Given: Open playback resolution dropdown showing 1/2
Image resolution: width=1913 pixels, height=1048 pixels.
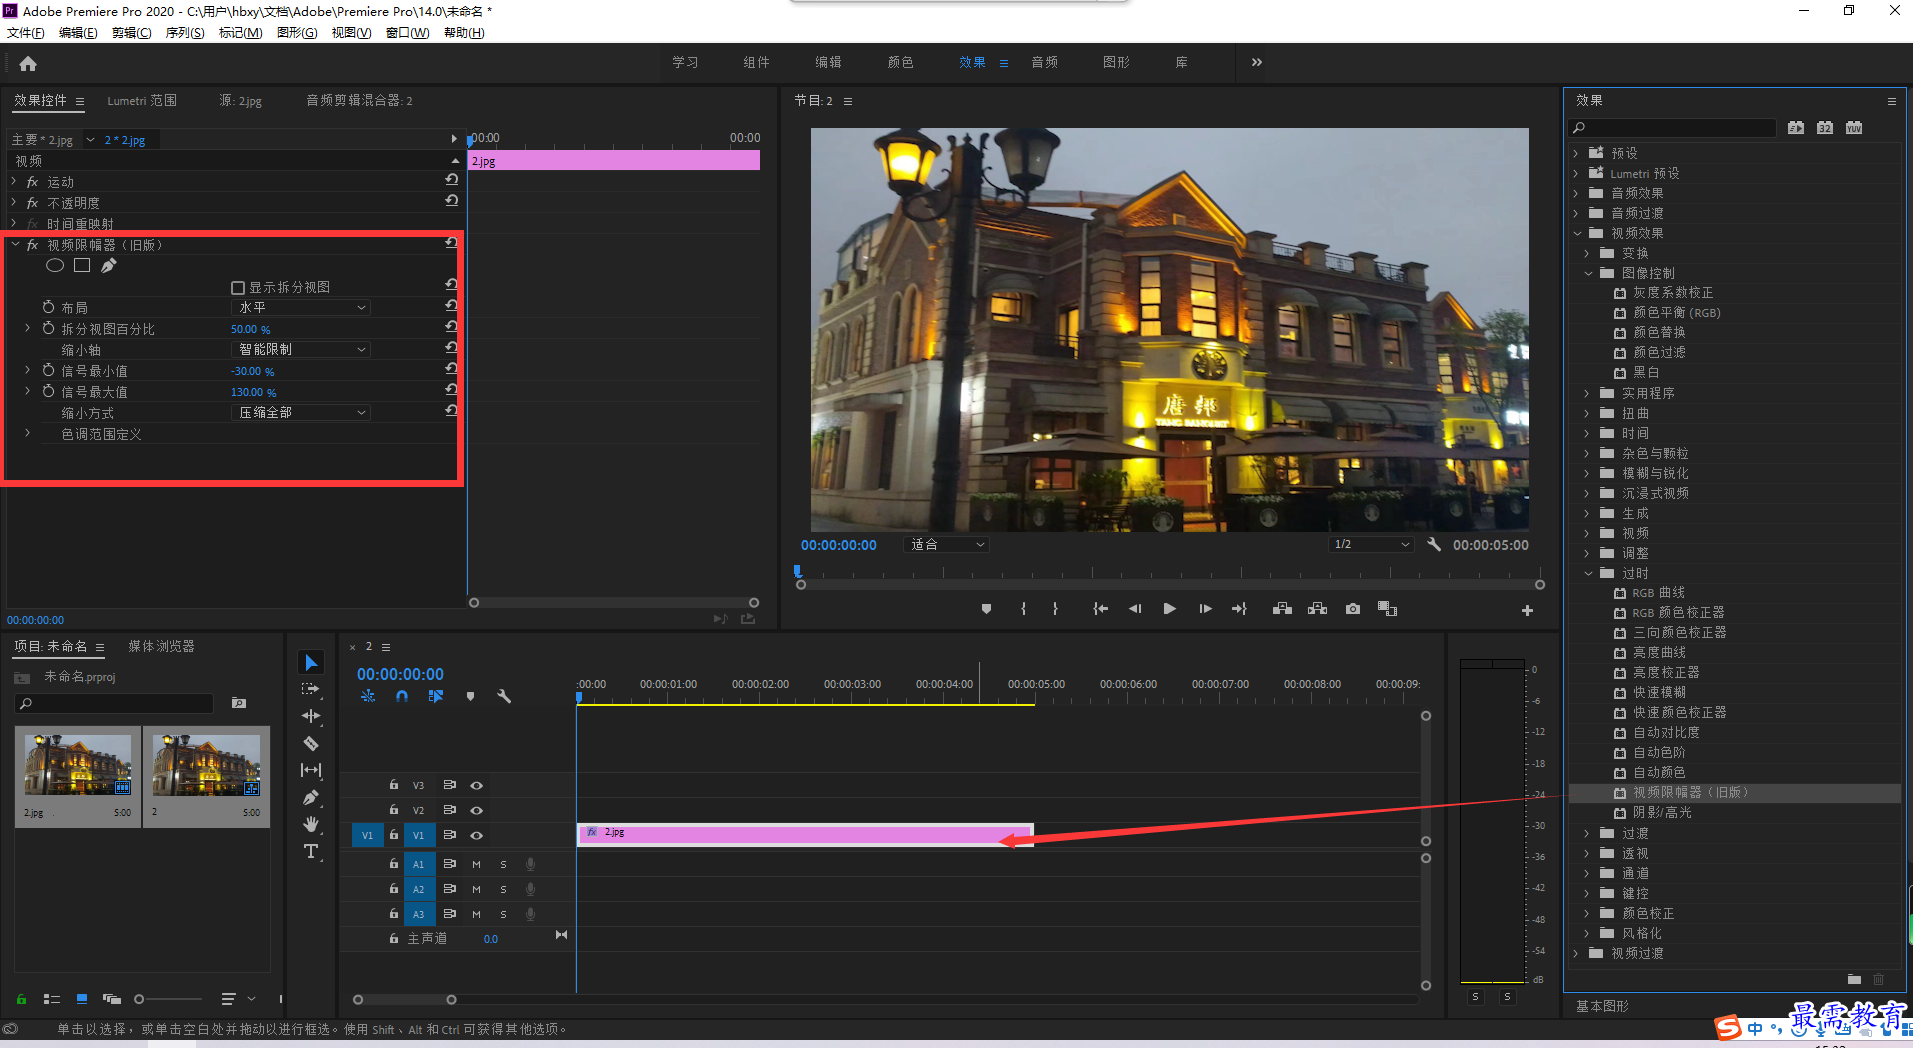Looking at the screenshot, I should [x=1371, y=545].
